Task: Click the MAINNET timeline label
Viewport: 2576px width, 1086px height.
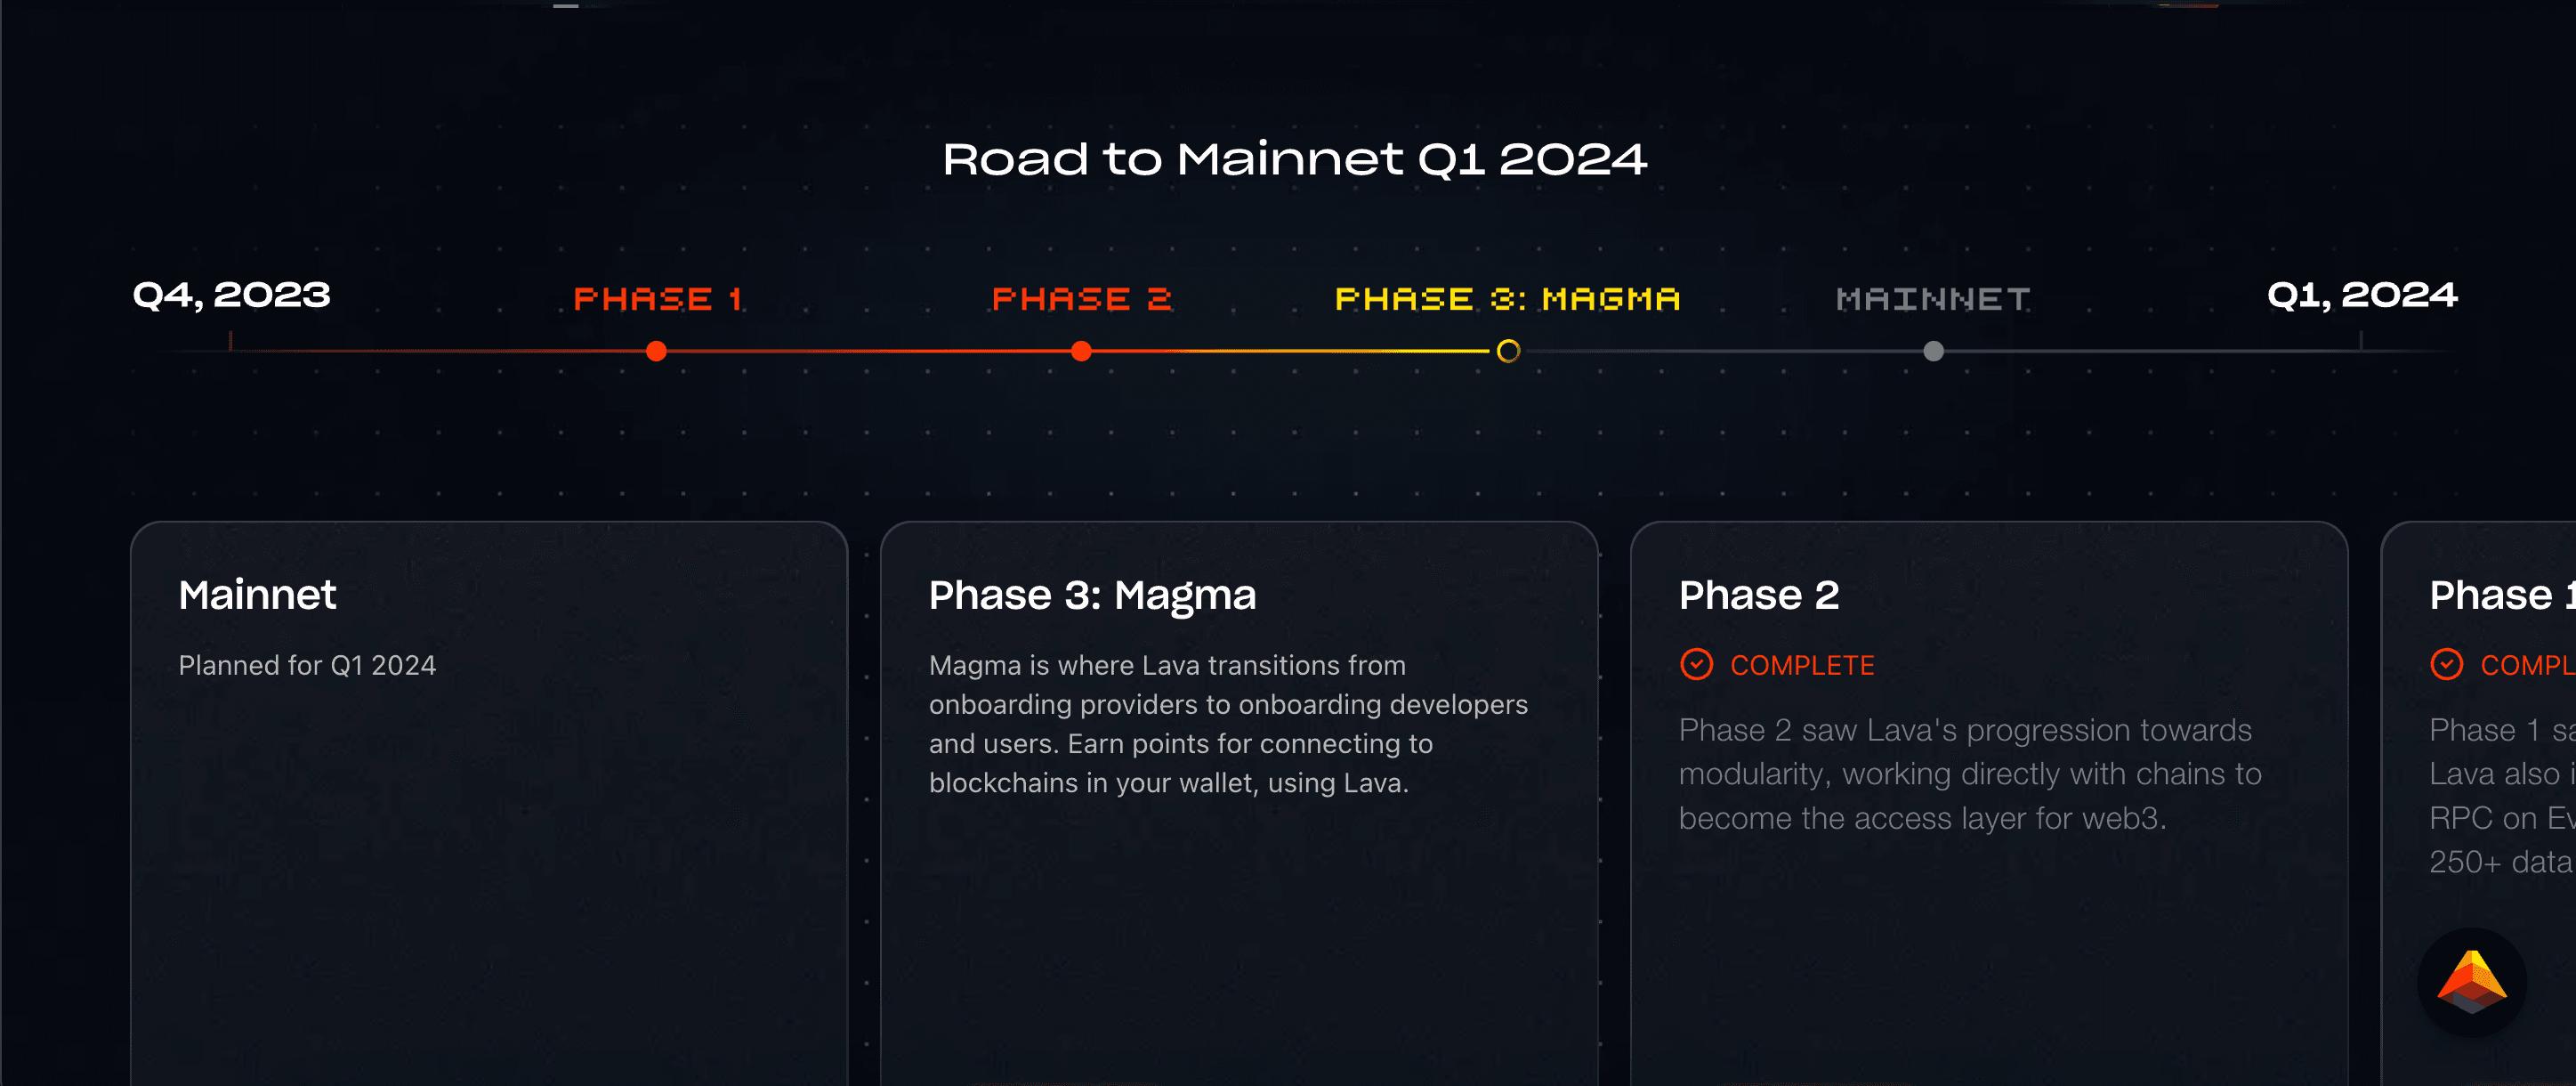Action: 1933,298
